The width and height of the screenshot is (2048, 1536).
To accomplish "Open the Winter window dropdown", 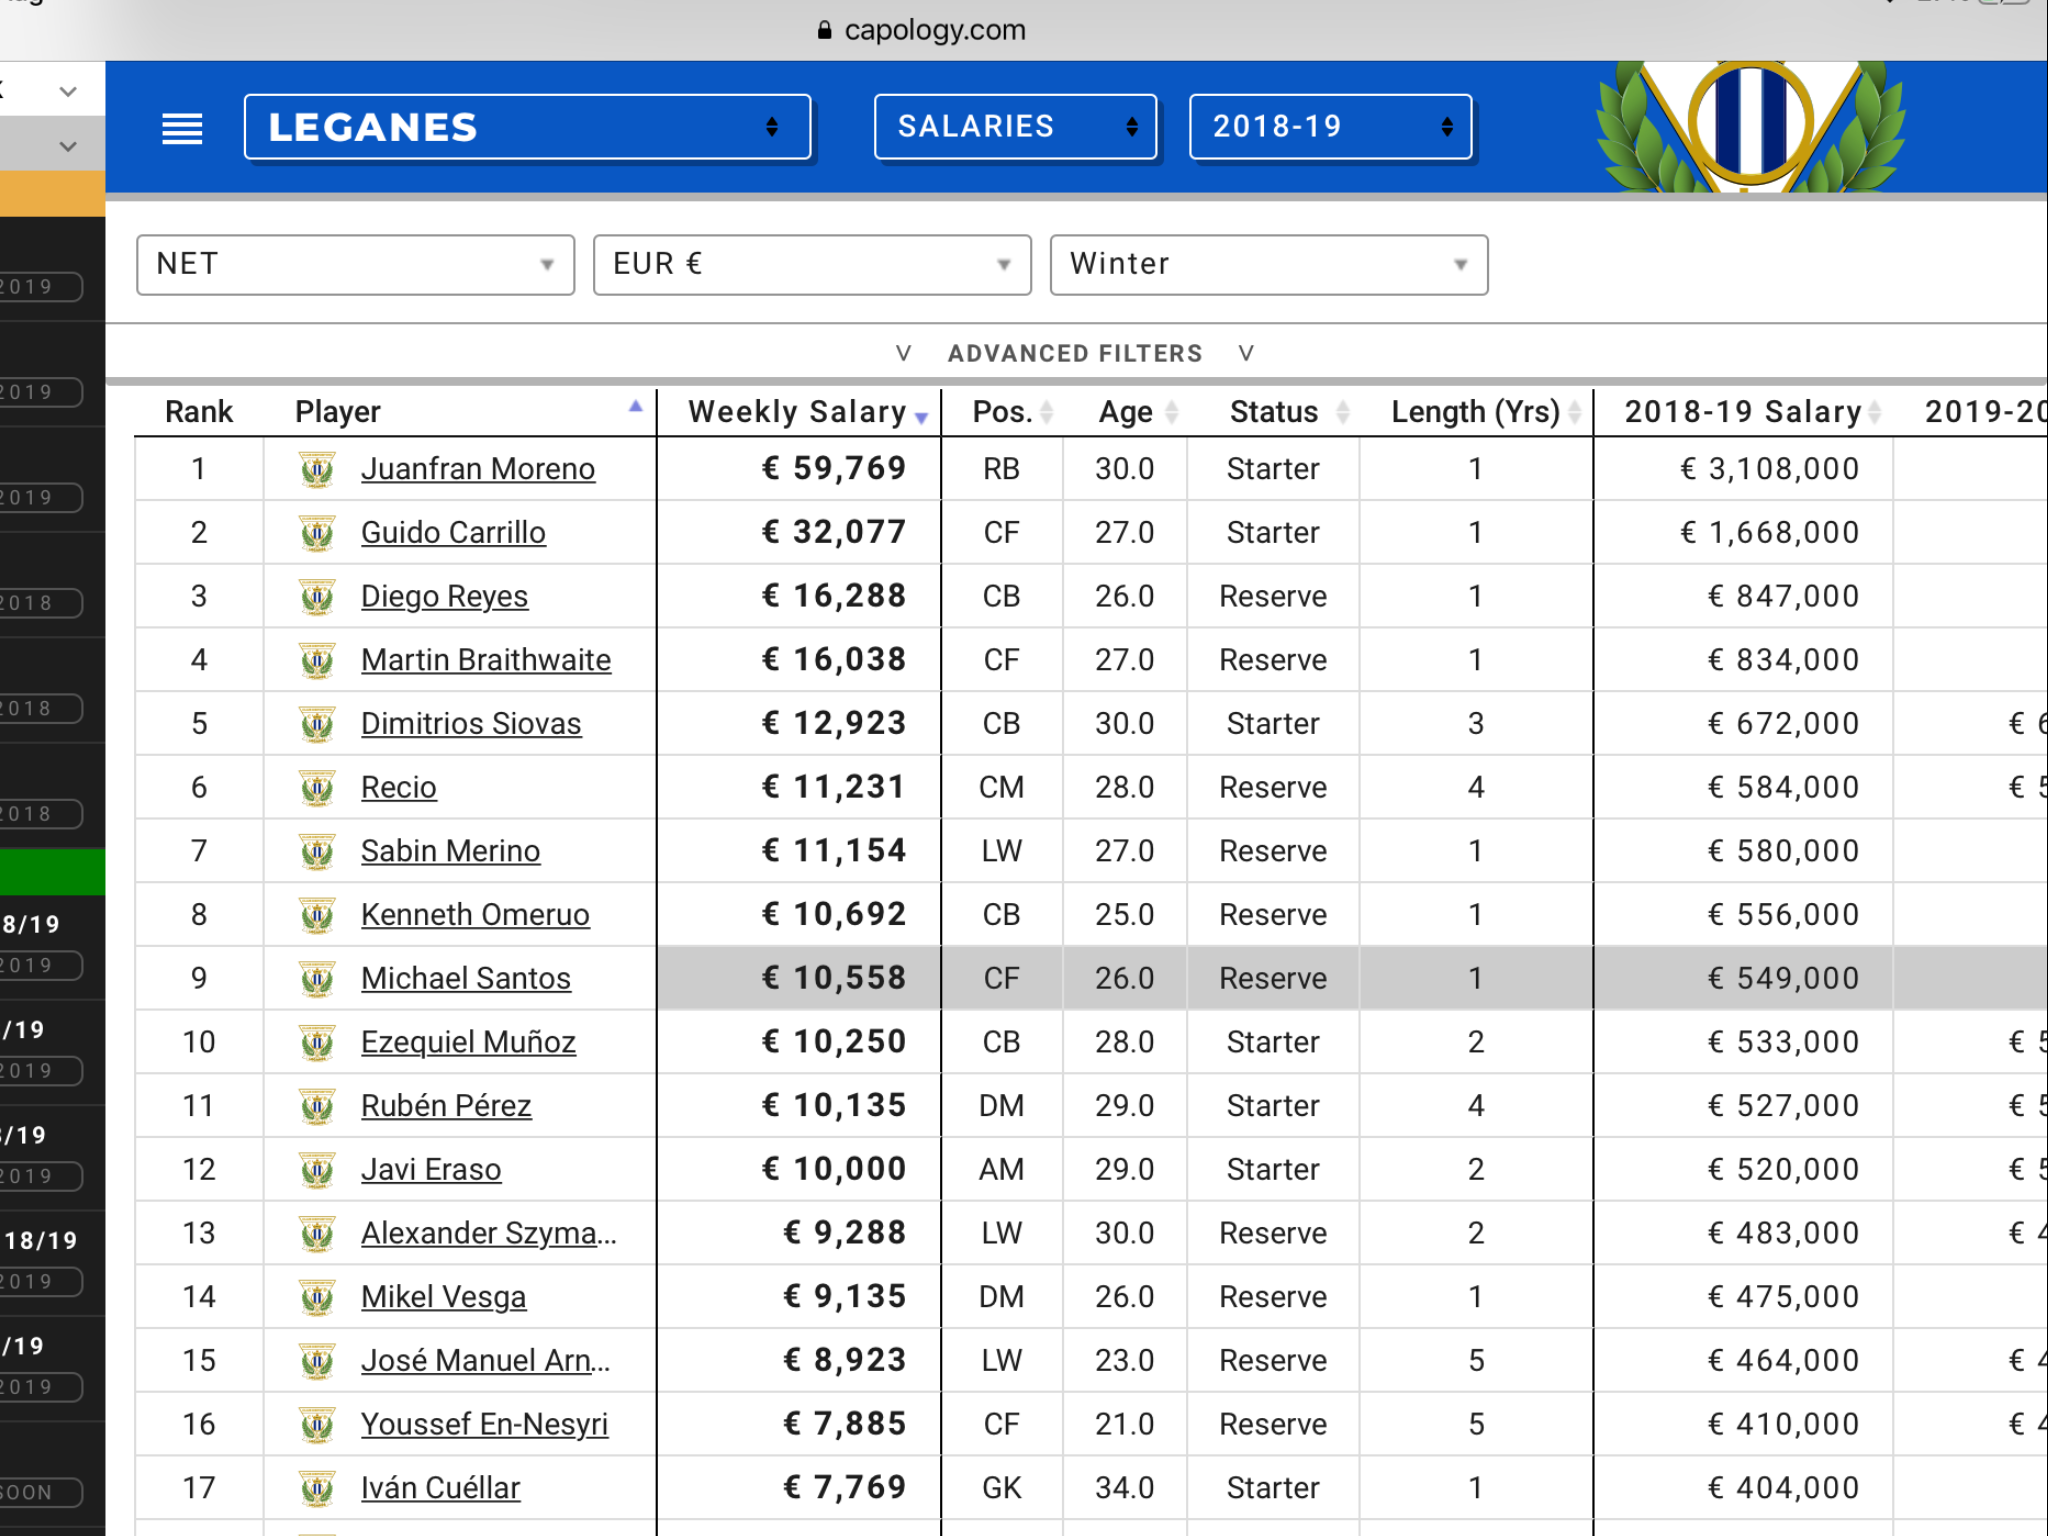I will coord(1269,265).
